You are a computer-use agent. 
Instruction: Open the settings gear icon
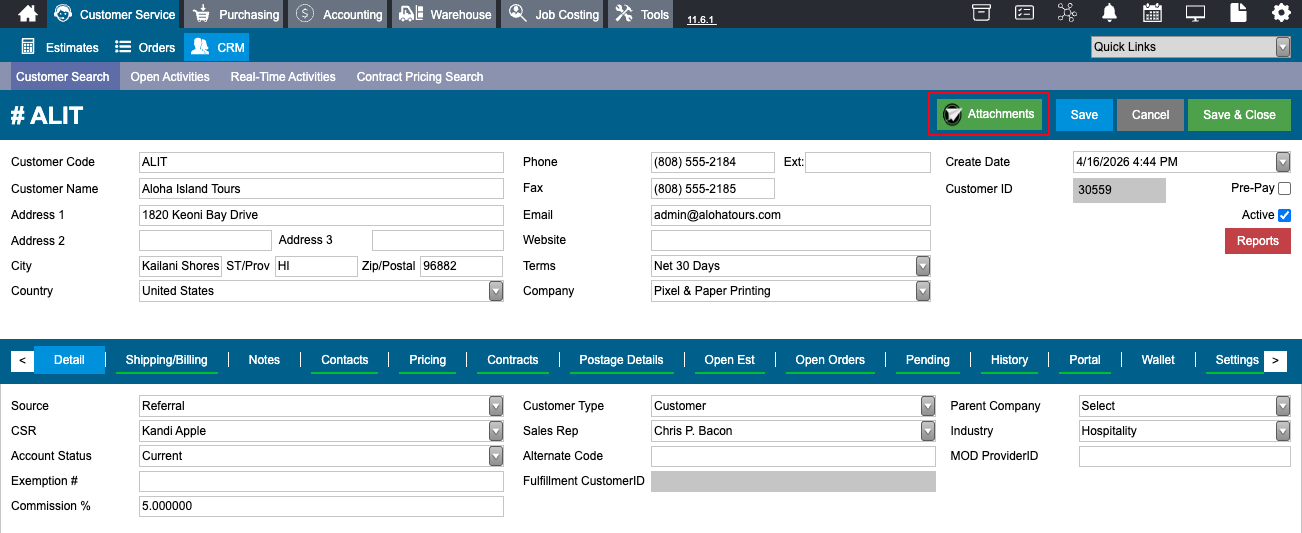click(1281, 13)
